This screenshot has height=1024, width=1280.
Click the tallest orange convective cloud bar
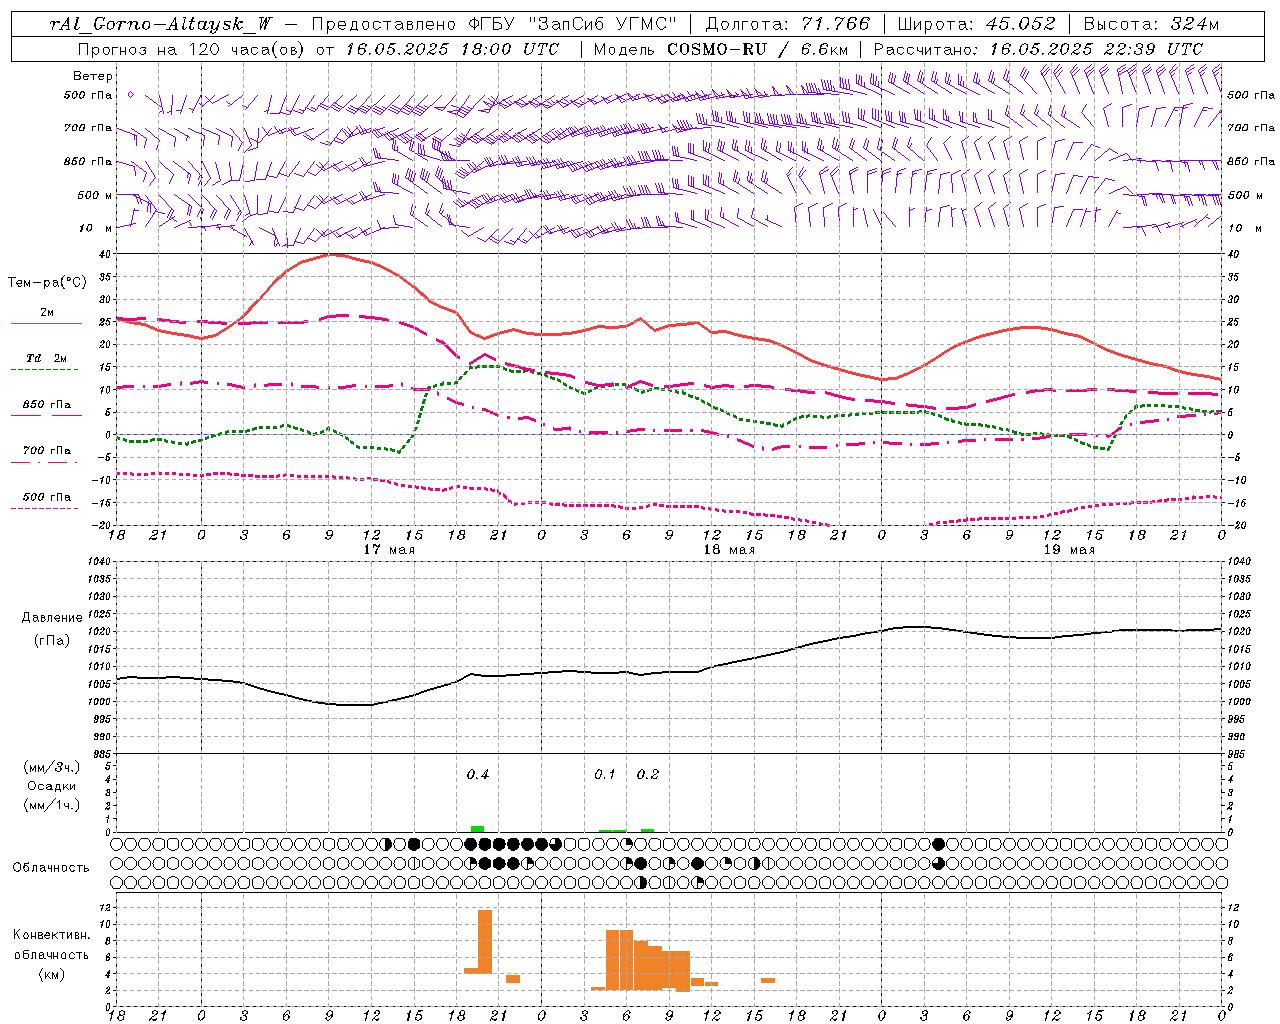click(x=485, y=942)
